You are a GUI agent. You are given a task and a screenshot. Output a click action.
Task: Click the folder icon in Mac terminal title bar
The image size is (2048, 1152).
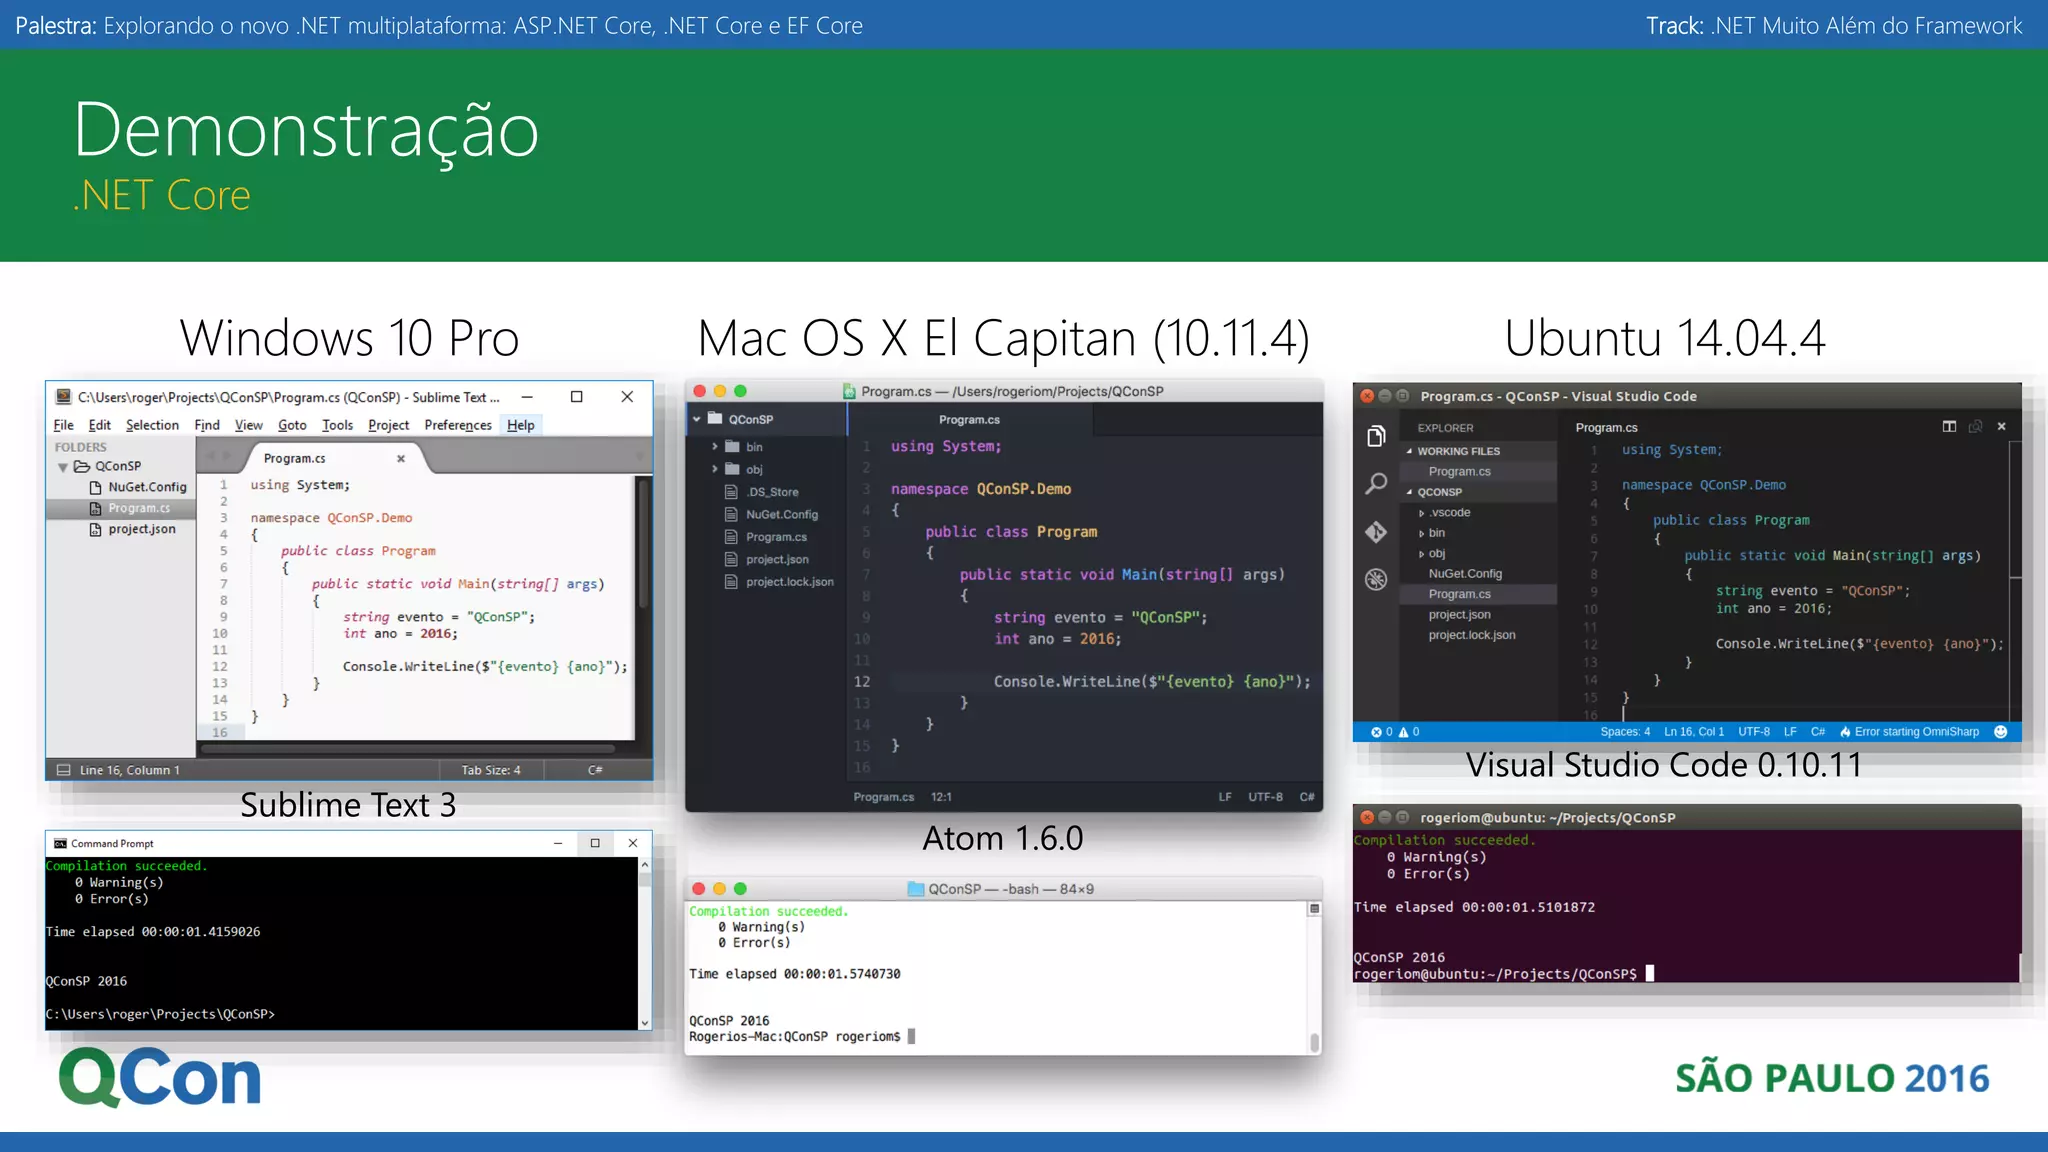click(x=915, y=889)
